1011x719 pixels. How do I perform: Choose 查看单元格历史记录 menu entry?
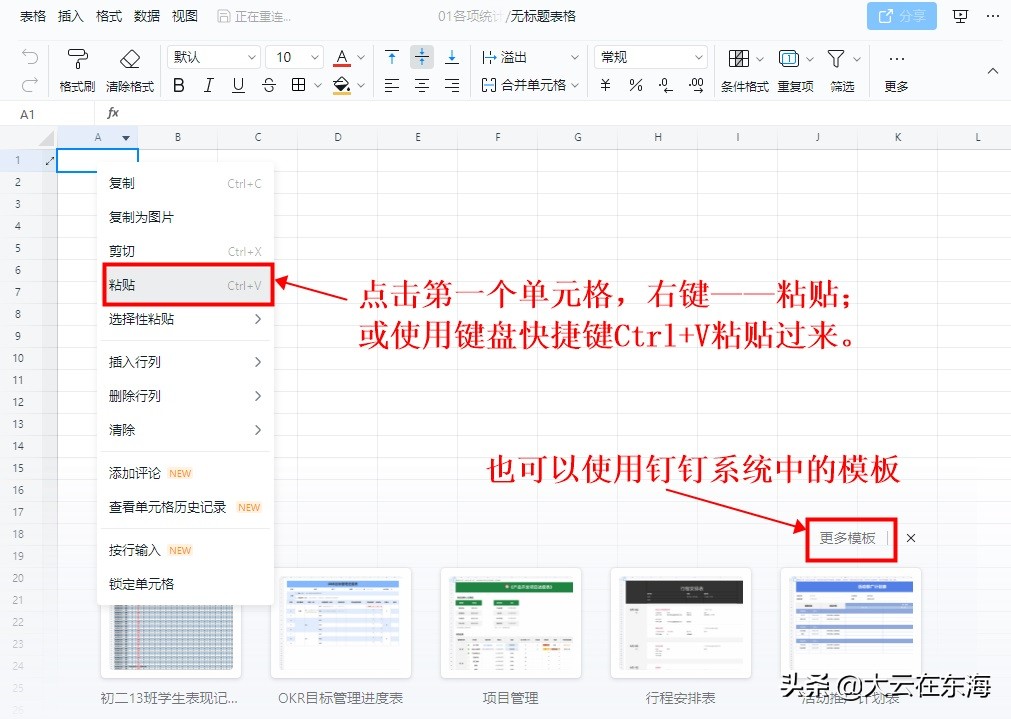[x=186, y=507]
